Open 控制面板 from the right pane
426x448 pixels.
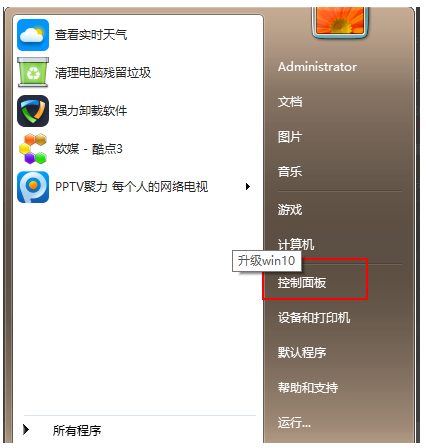click(x=302, y=283)
